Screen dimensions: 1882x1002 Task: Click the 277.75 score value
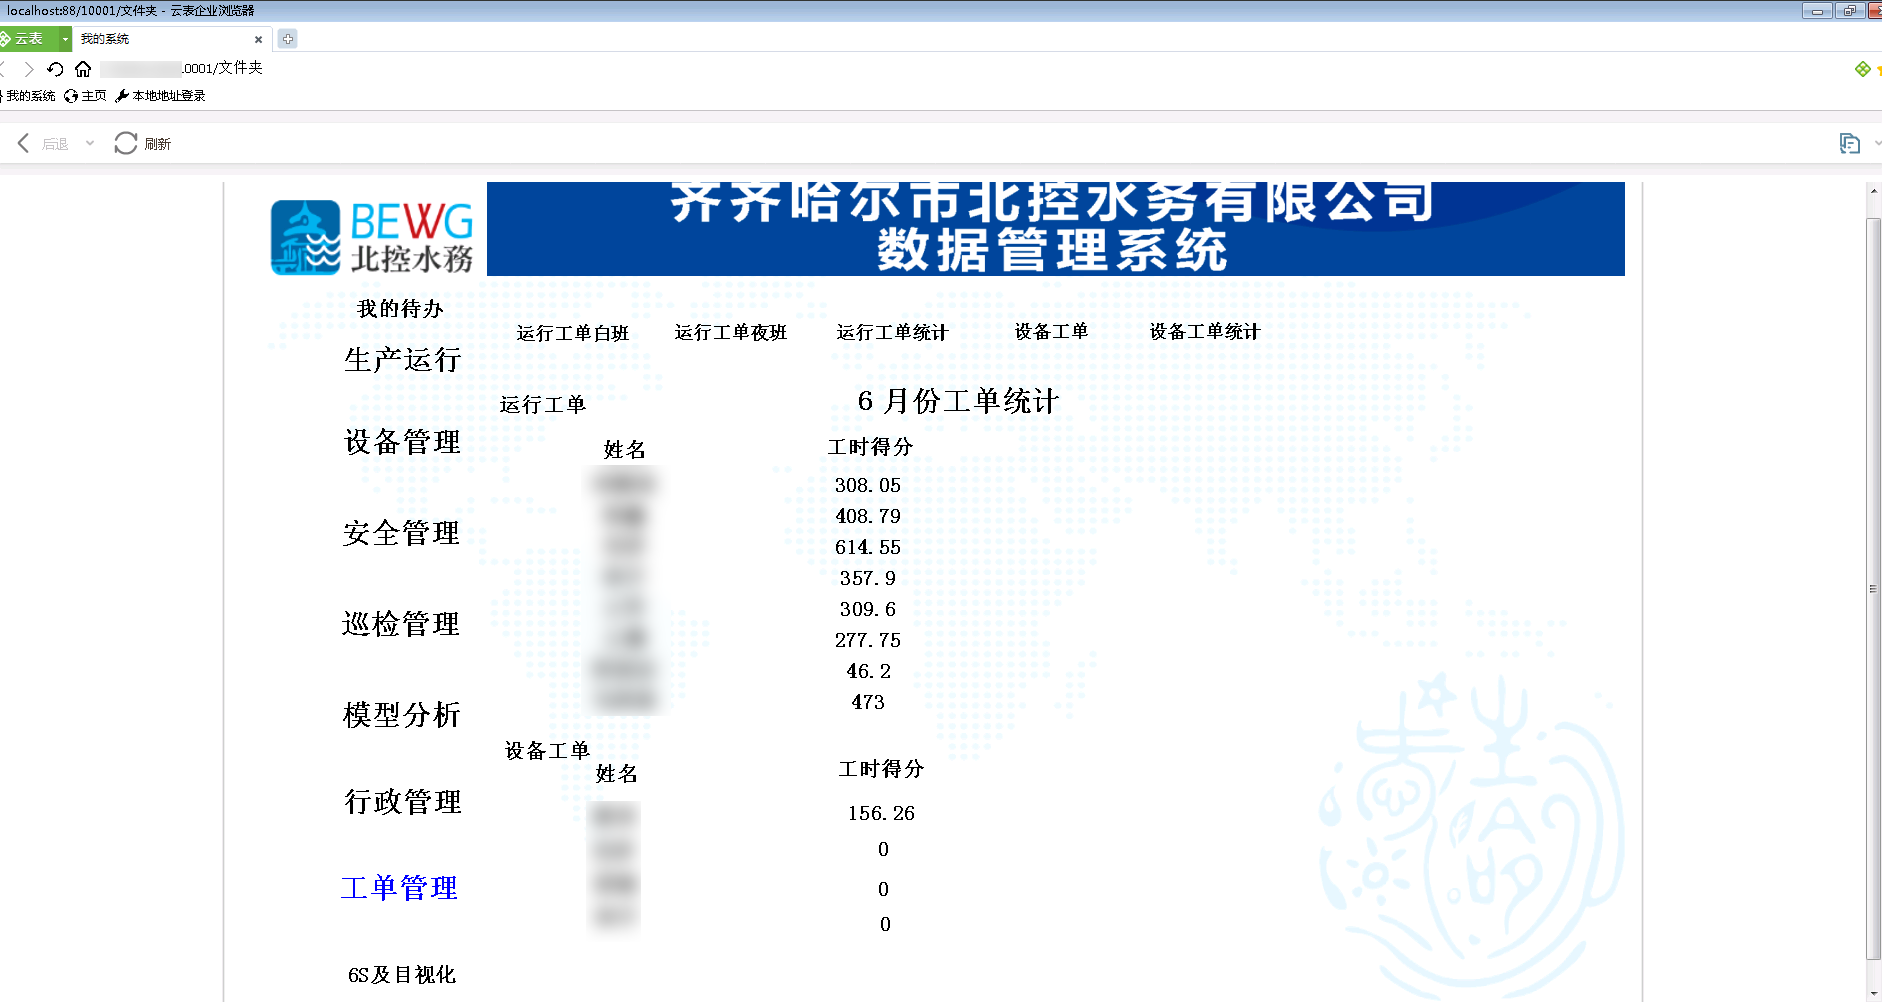868,640
